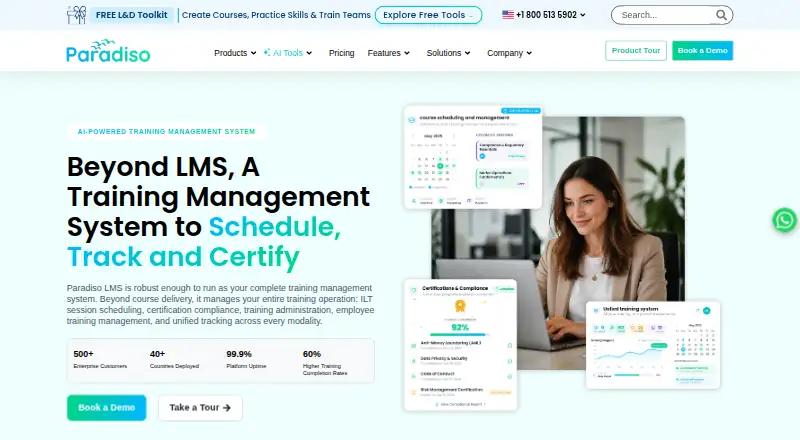Click the "500+" Enterprise Customers stat
800x440 pixels.
pos(100,359)
